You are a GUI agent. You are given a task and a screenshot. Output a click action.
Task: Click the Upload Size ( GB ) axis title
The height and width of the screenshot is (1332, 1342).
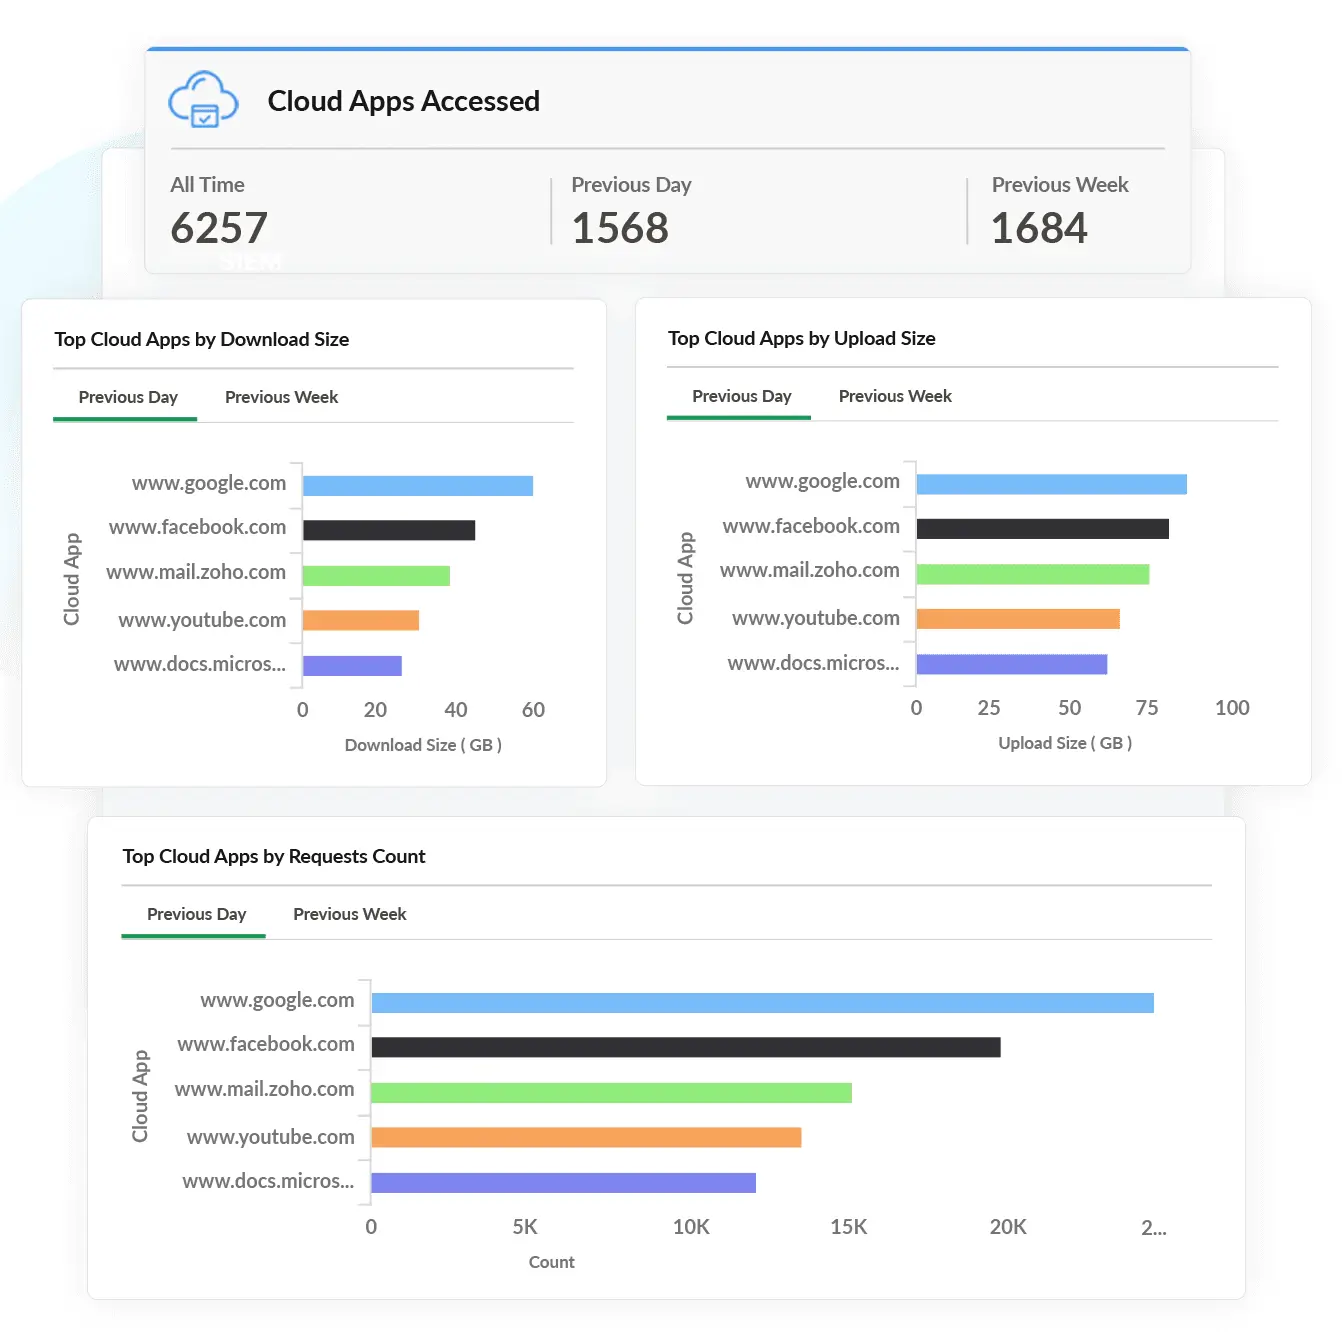[x=1065, y=743]
